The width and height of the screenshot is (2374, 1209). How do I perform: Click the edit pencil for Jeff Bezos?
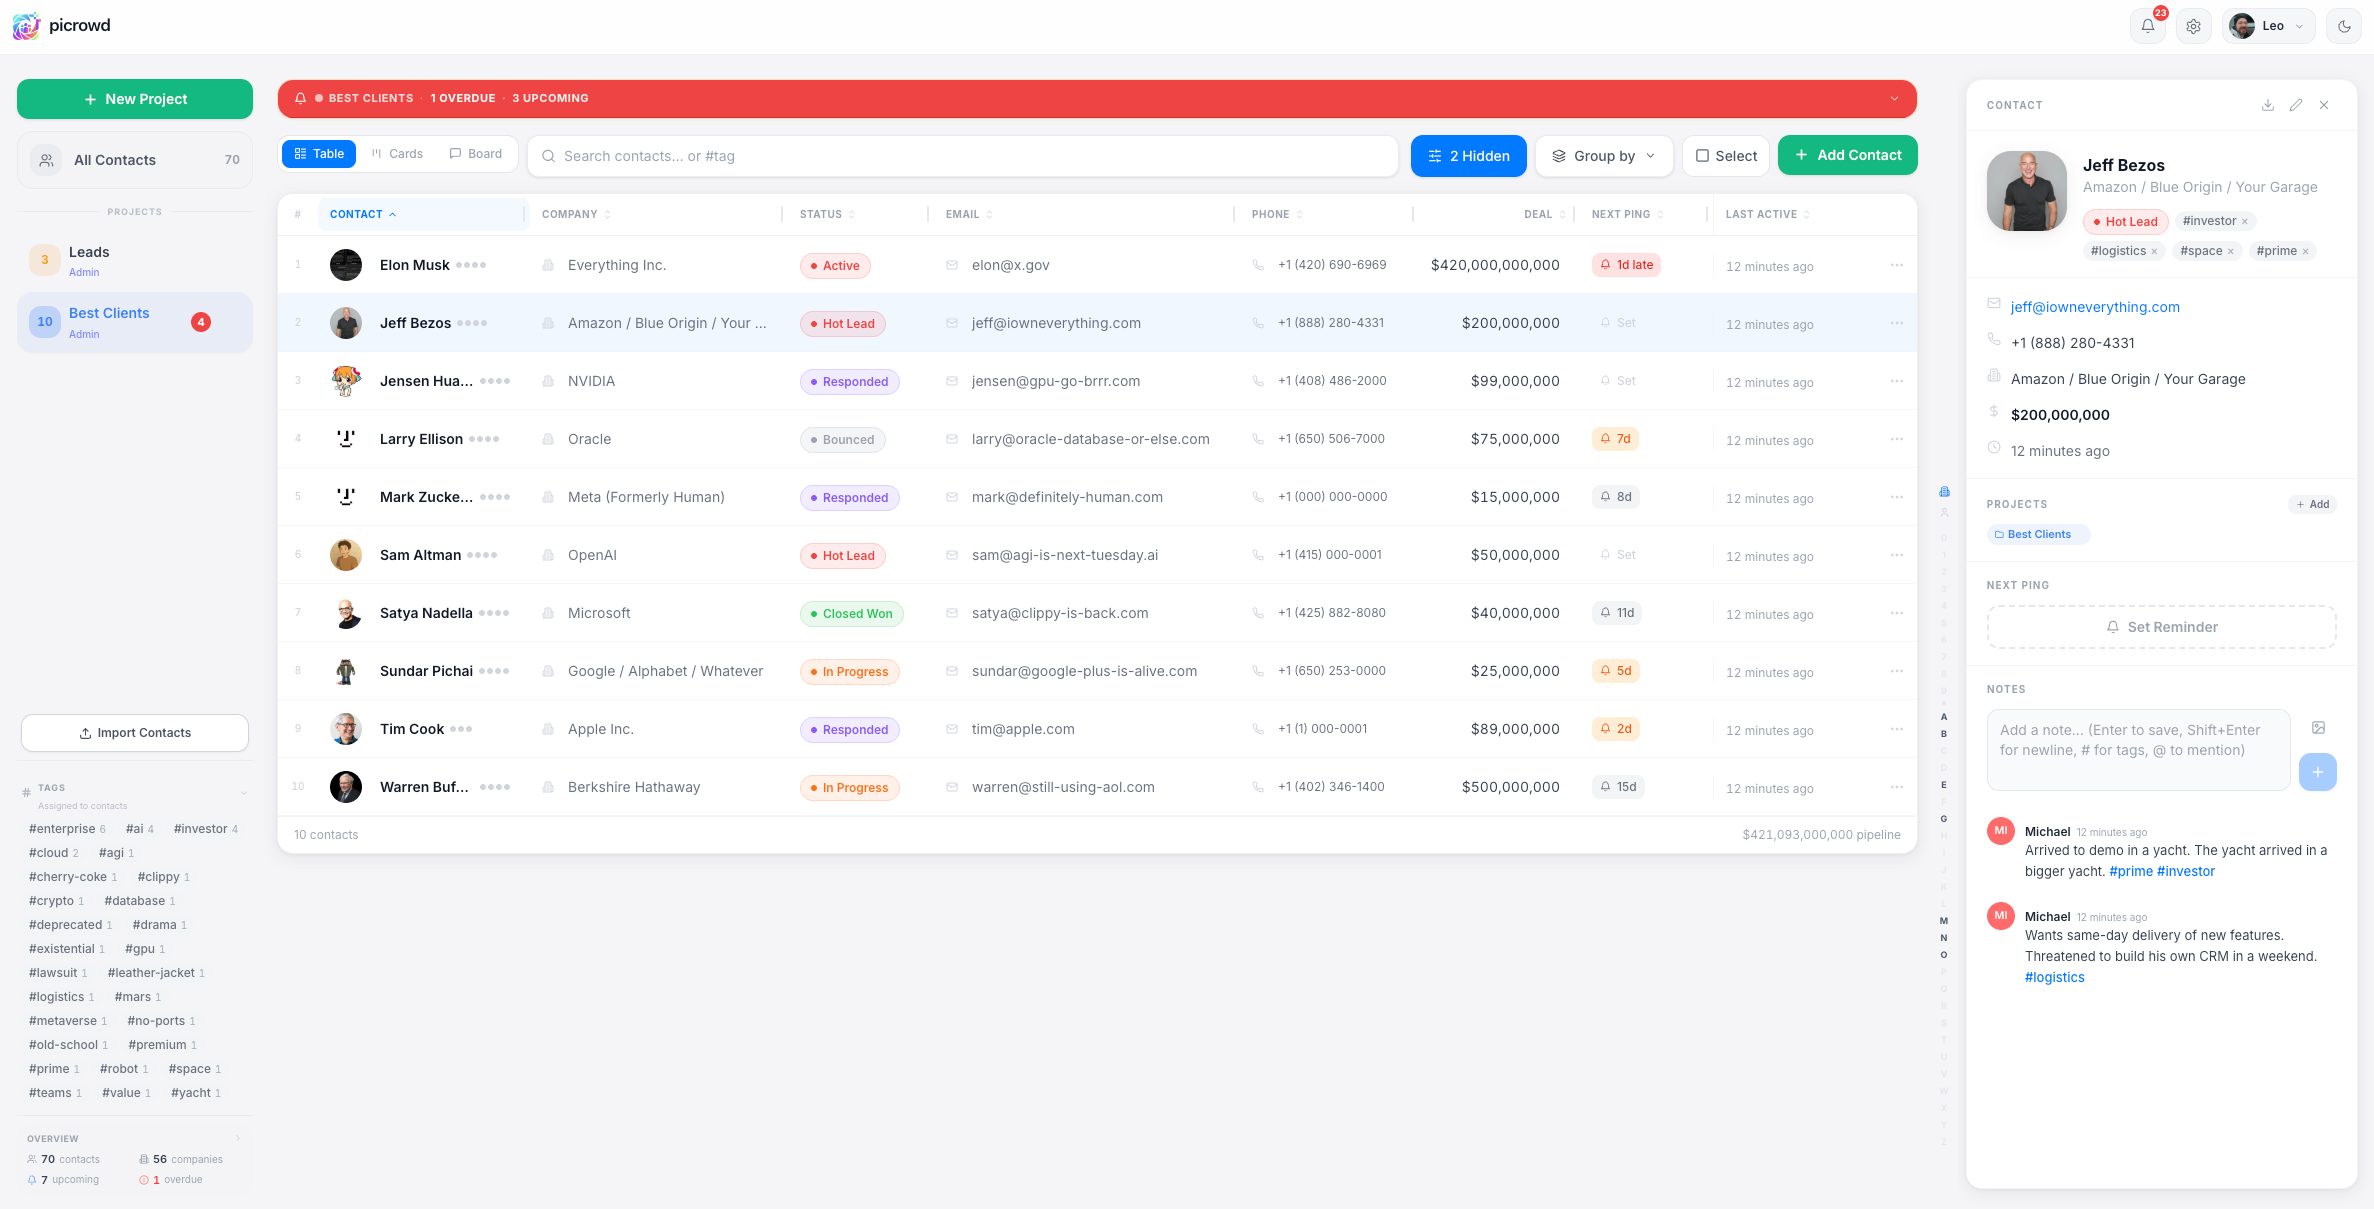[2296, 105]
